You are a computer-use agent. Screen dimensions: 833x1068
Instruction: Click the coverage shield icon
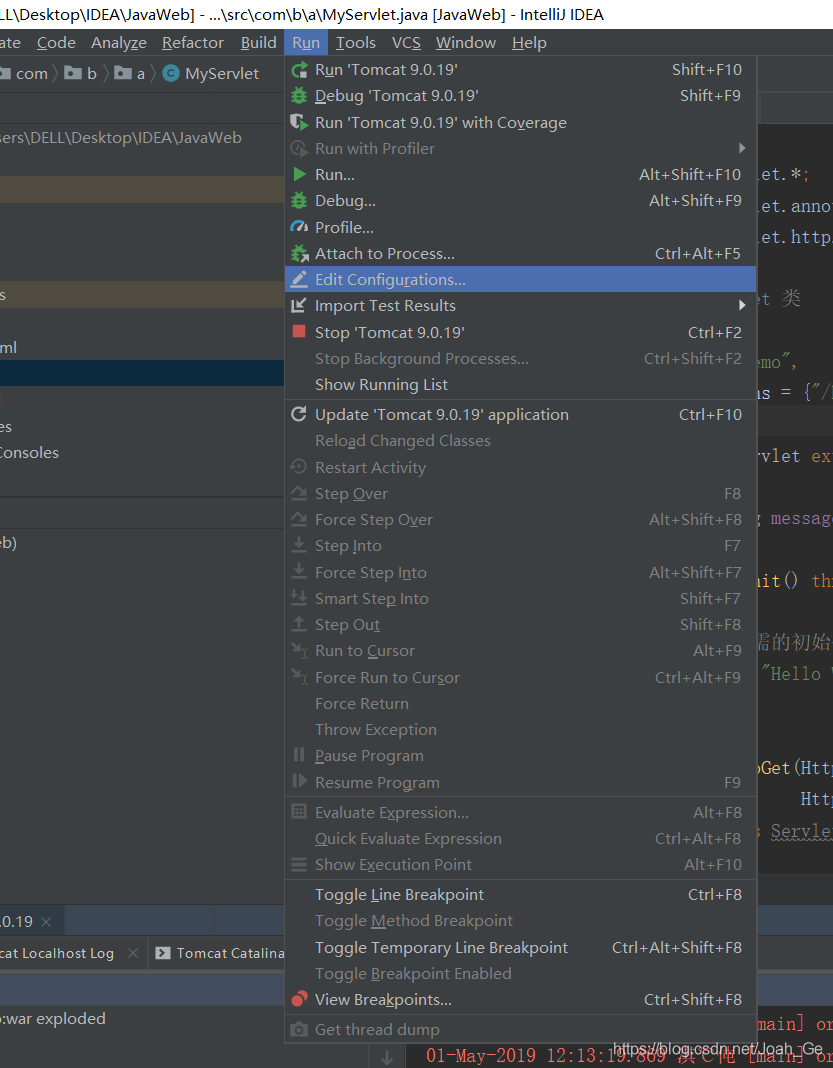[299, 123]
